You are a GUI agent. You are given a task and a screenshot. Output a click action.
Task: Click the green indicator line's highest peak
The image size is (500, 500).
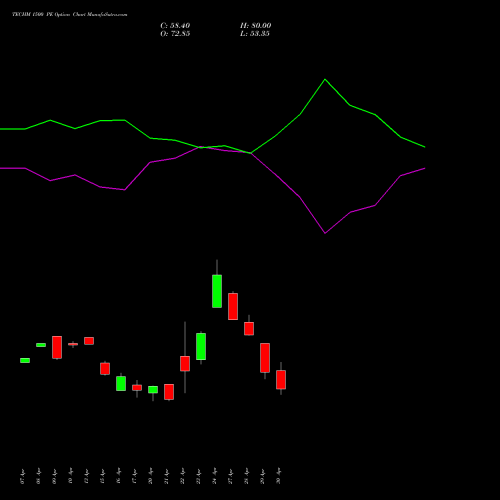tap(325, 80)
